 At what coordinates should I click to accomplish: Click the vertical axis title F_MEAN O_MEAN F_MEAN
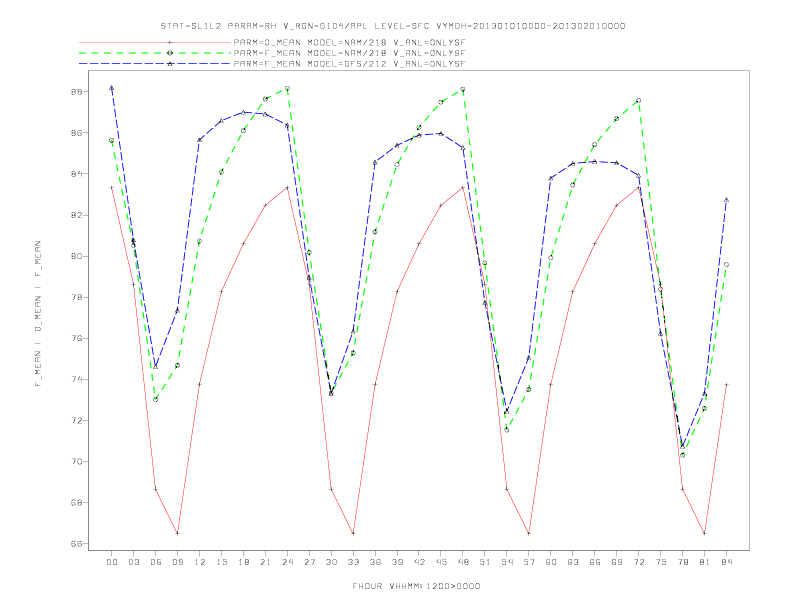(38, 314)
